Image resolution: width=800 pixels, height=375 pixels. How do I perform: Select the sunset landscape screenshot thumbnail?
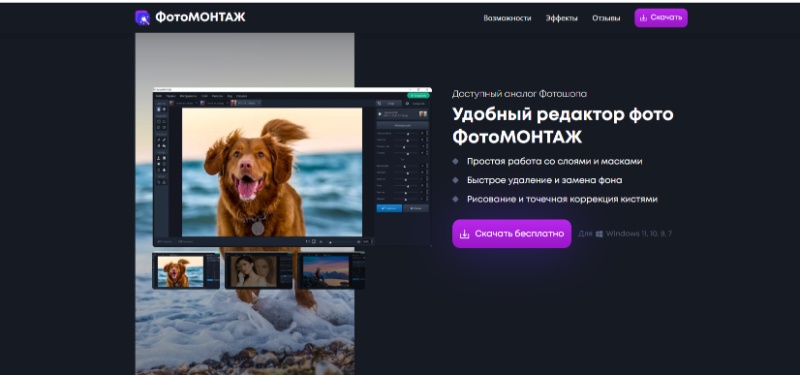(x=331, y=271)
